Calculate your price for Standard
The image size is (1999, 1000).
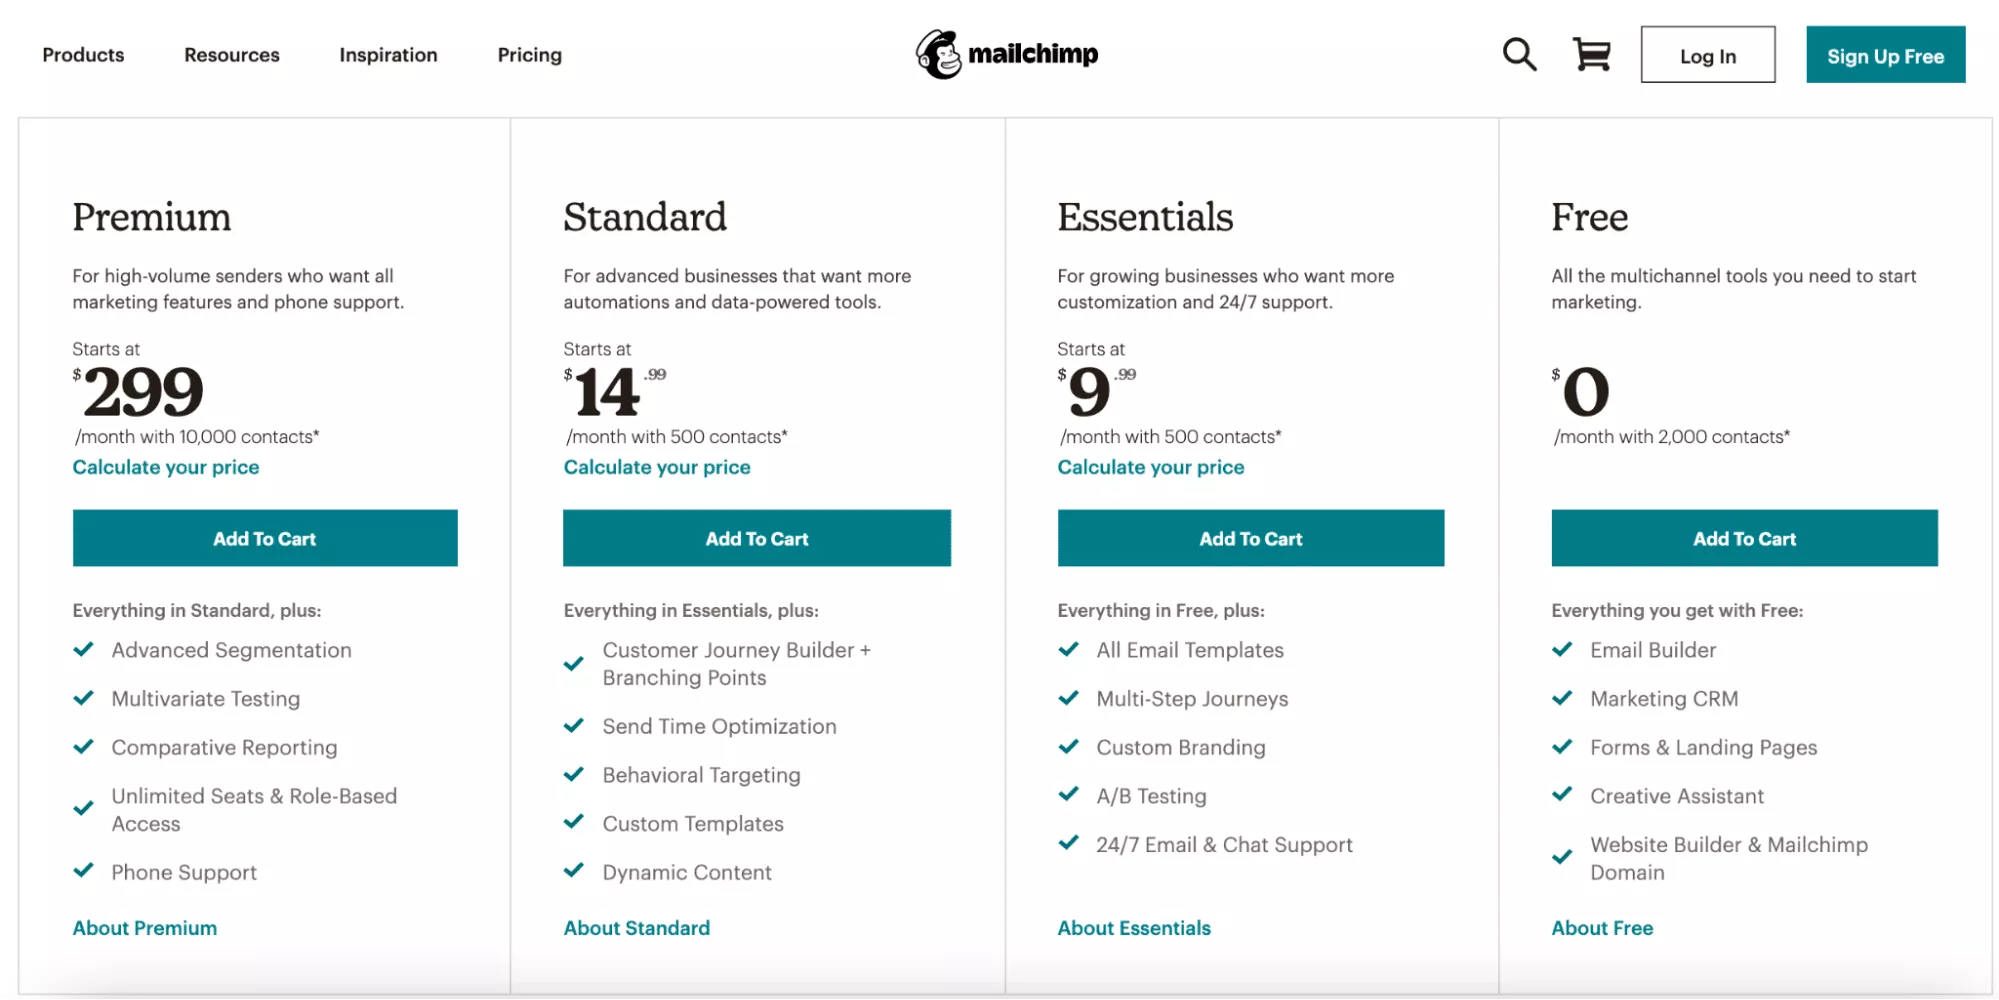click(657, 466)
